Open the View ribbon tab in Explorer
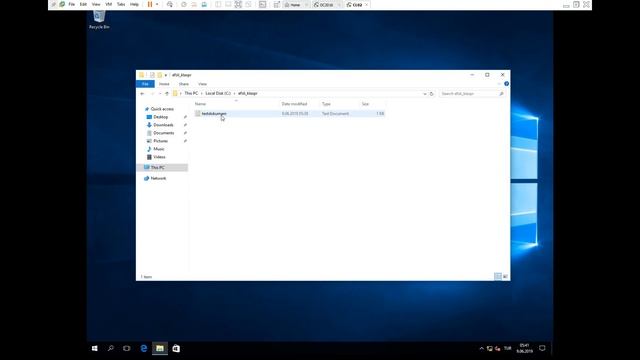The image size is (640, 360). click(x=202, y=84)
